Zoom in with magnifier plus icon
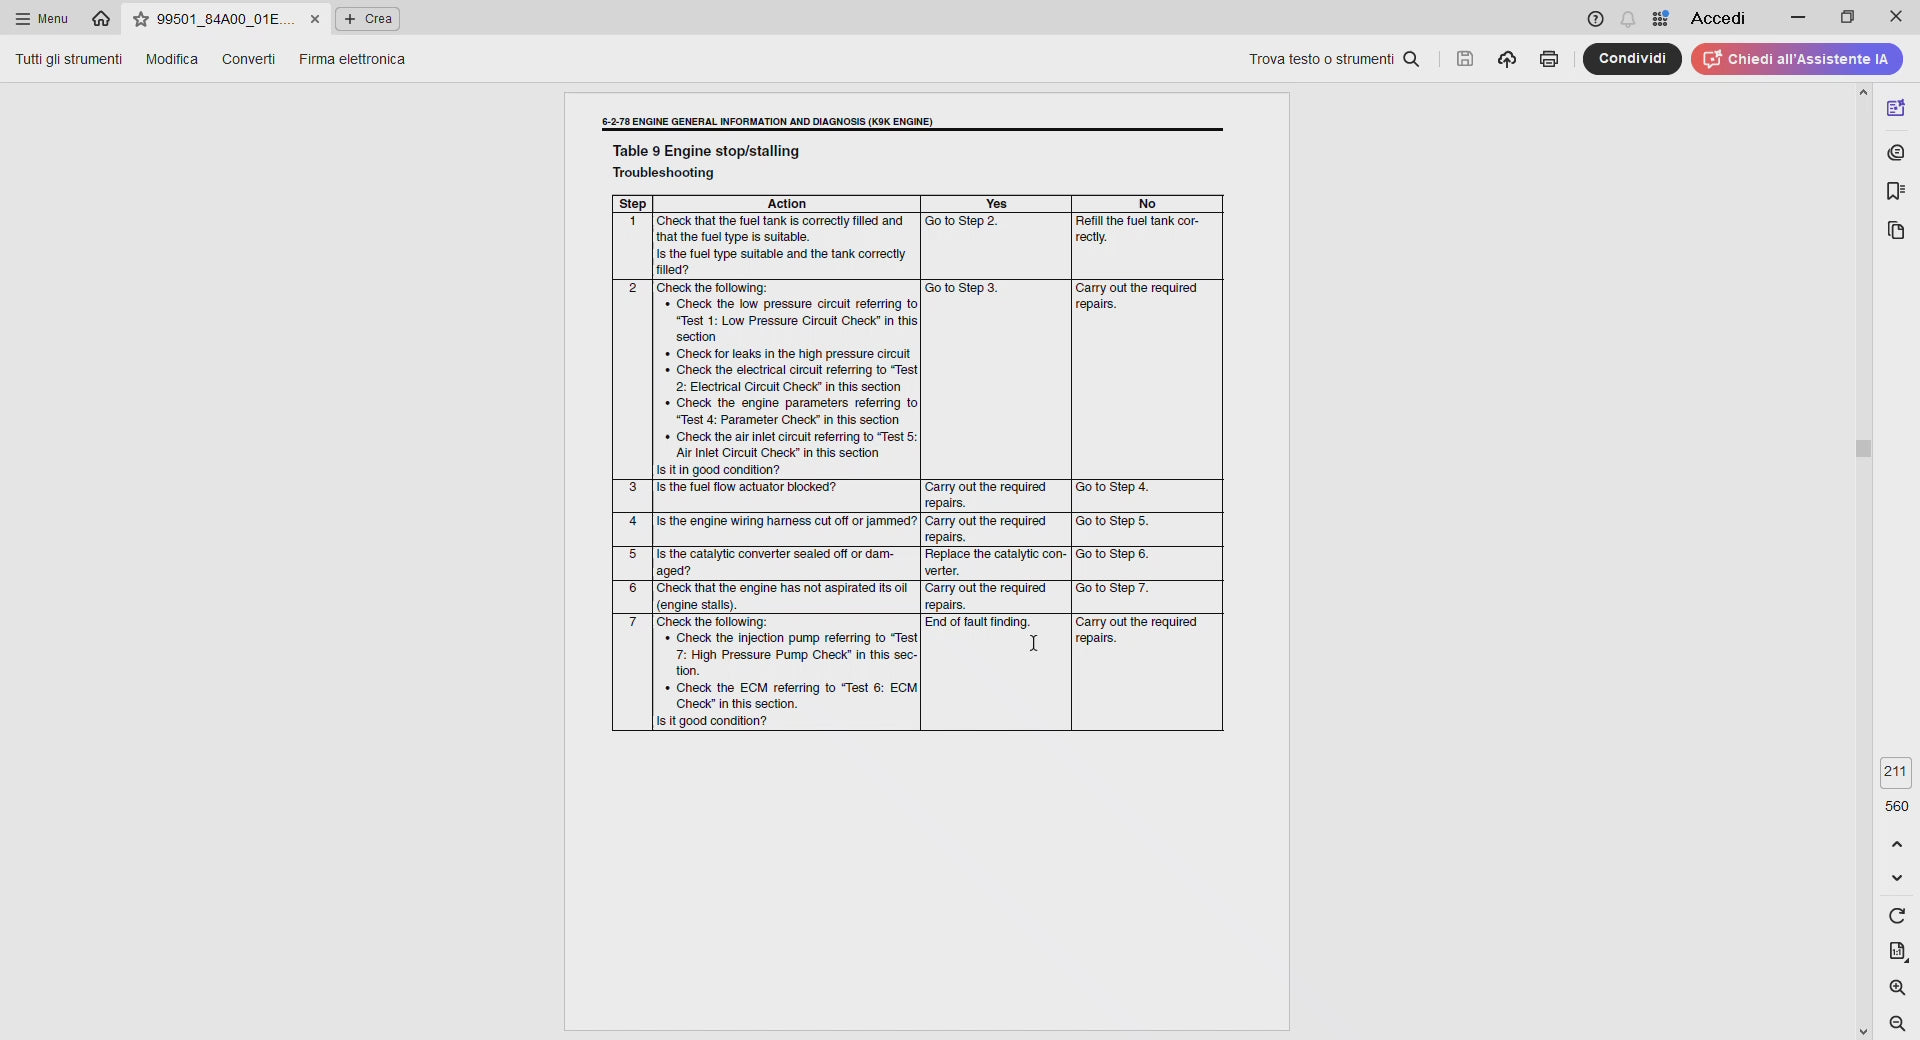 click(x=1897, y=988)
